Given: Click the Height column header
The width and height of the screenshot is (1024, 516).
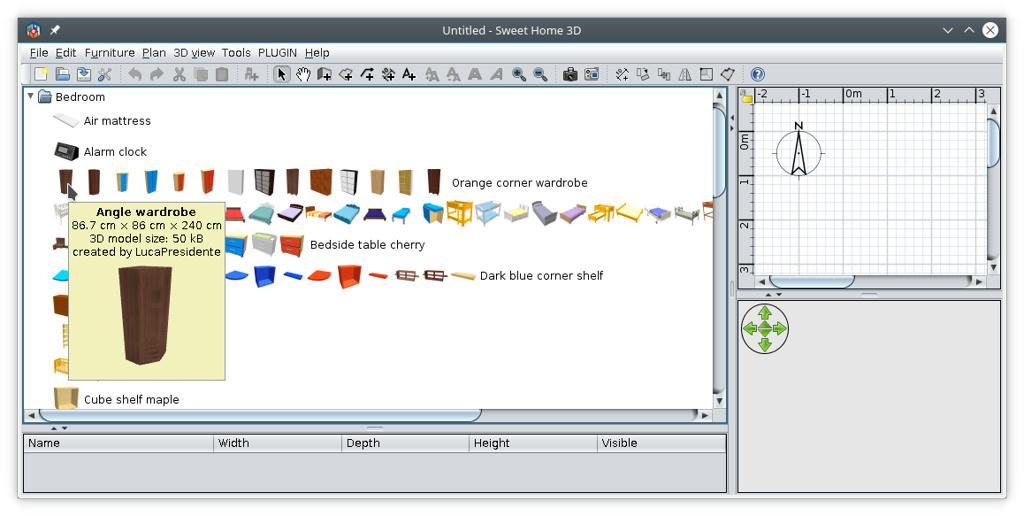Looking at the screenshot, I should pyautogui.click(x=533, y=443).
